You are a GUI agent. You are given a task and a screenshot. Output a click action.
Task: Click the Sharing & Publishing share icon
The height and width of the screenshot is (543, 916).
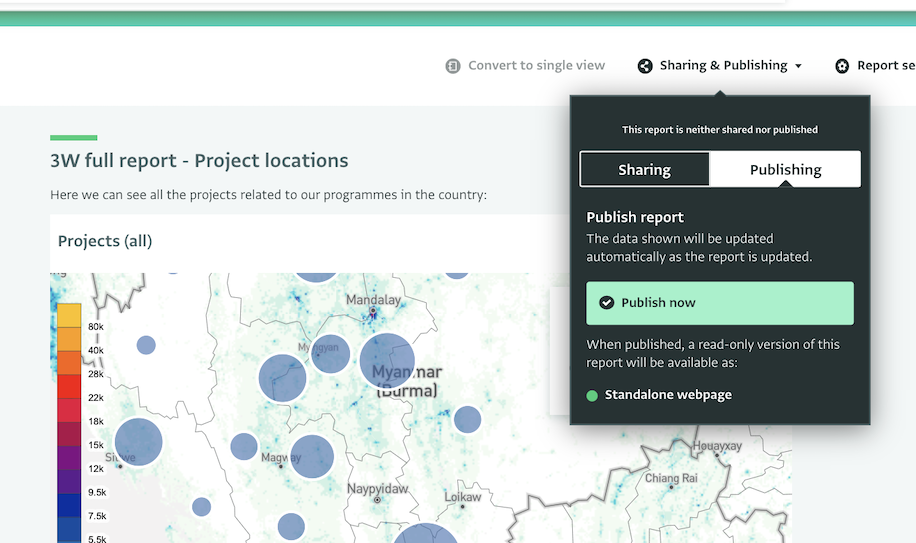coord(645,66)
